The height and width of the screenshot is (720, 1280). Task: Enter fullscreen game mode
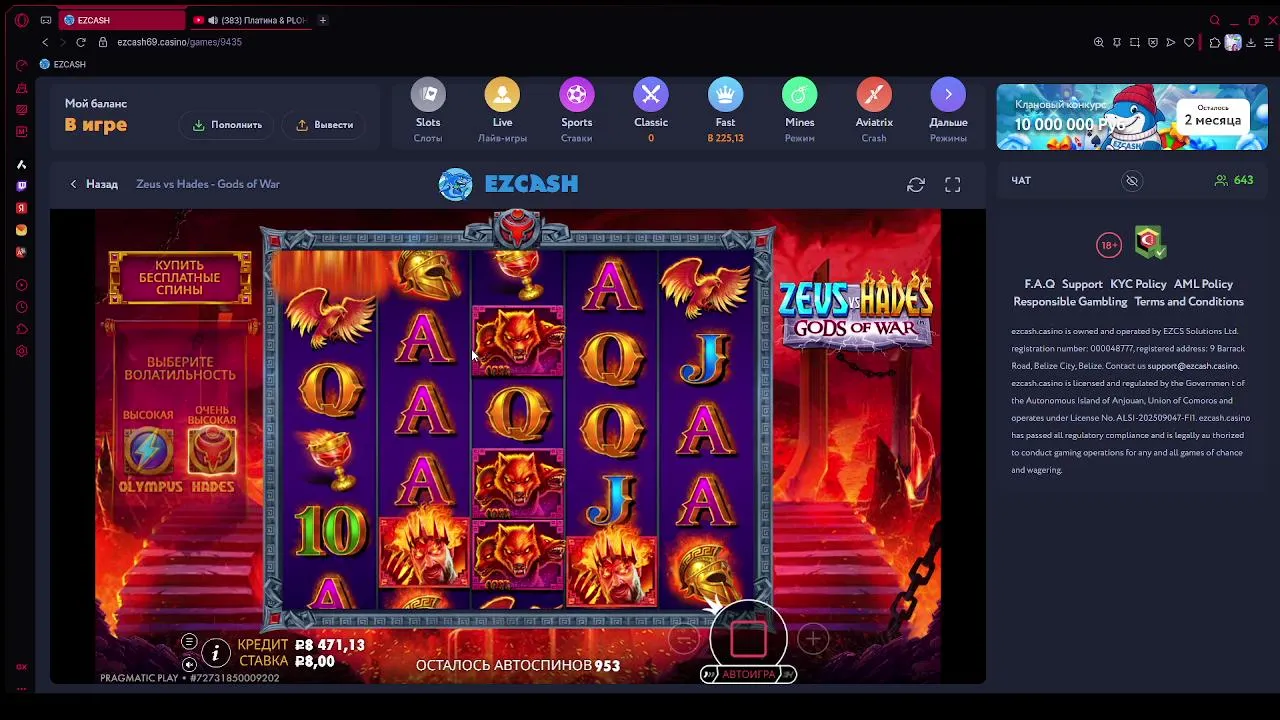point(953,185)
